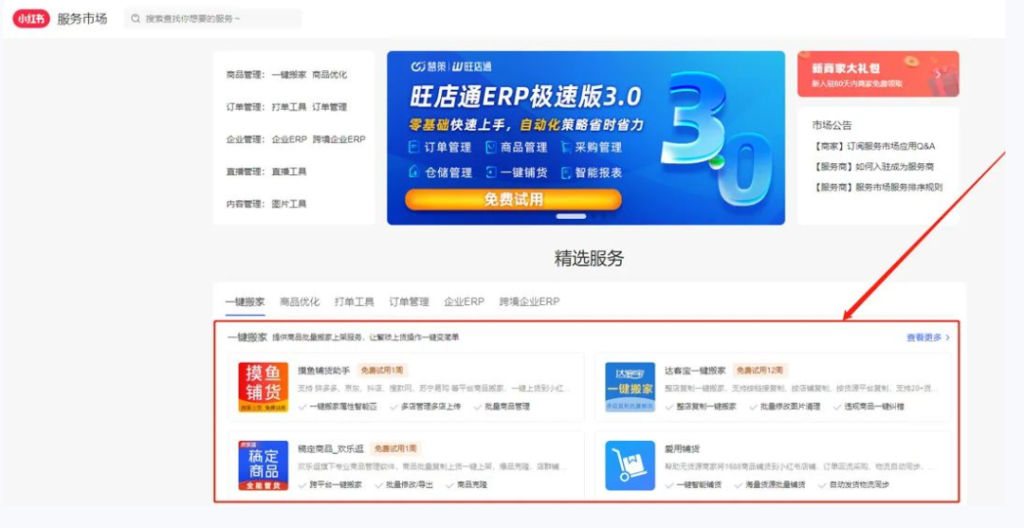1024x528 pixels.
Task: Switch to the 商品优化 tab
Action: click(300, 301)
